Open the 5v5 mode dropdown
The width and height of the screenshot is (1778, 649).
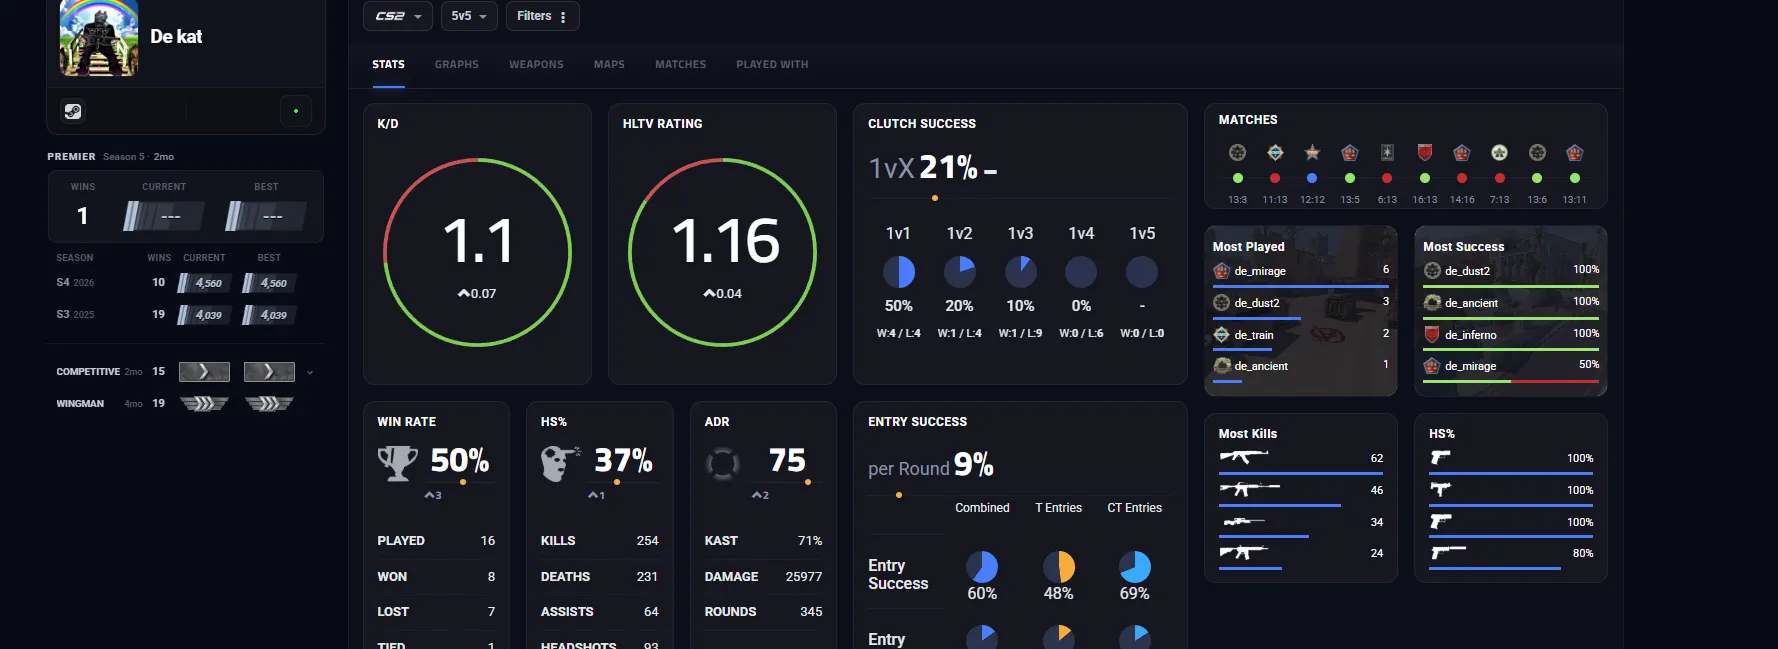click(469, 16)
